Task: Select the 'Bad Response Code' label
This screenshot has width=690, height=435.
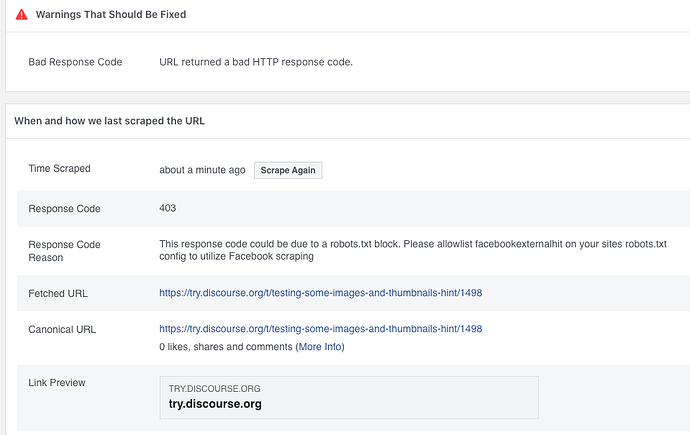Action: (x=75, y=62)
